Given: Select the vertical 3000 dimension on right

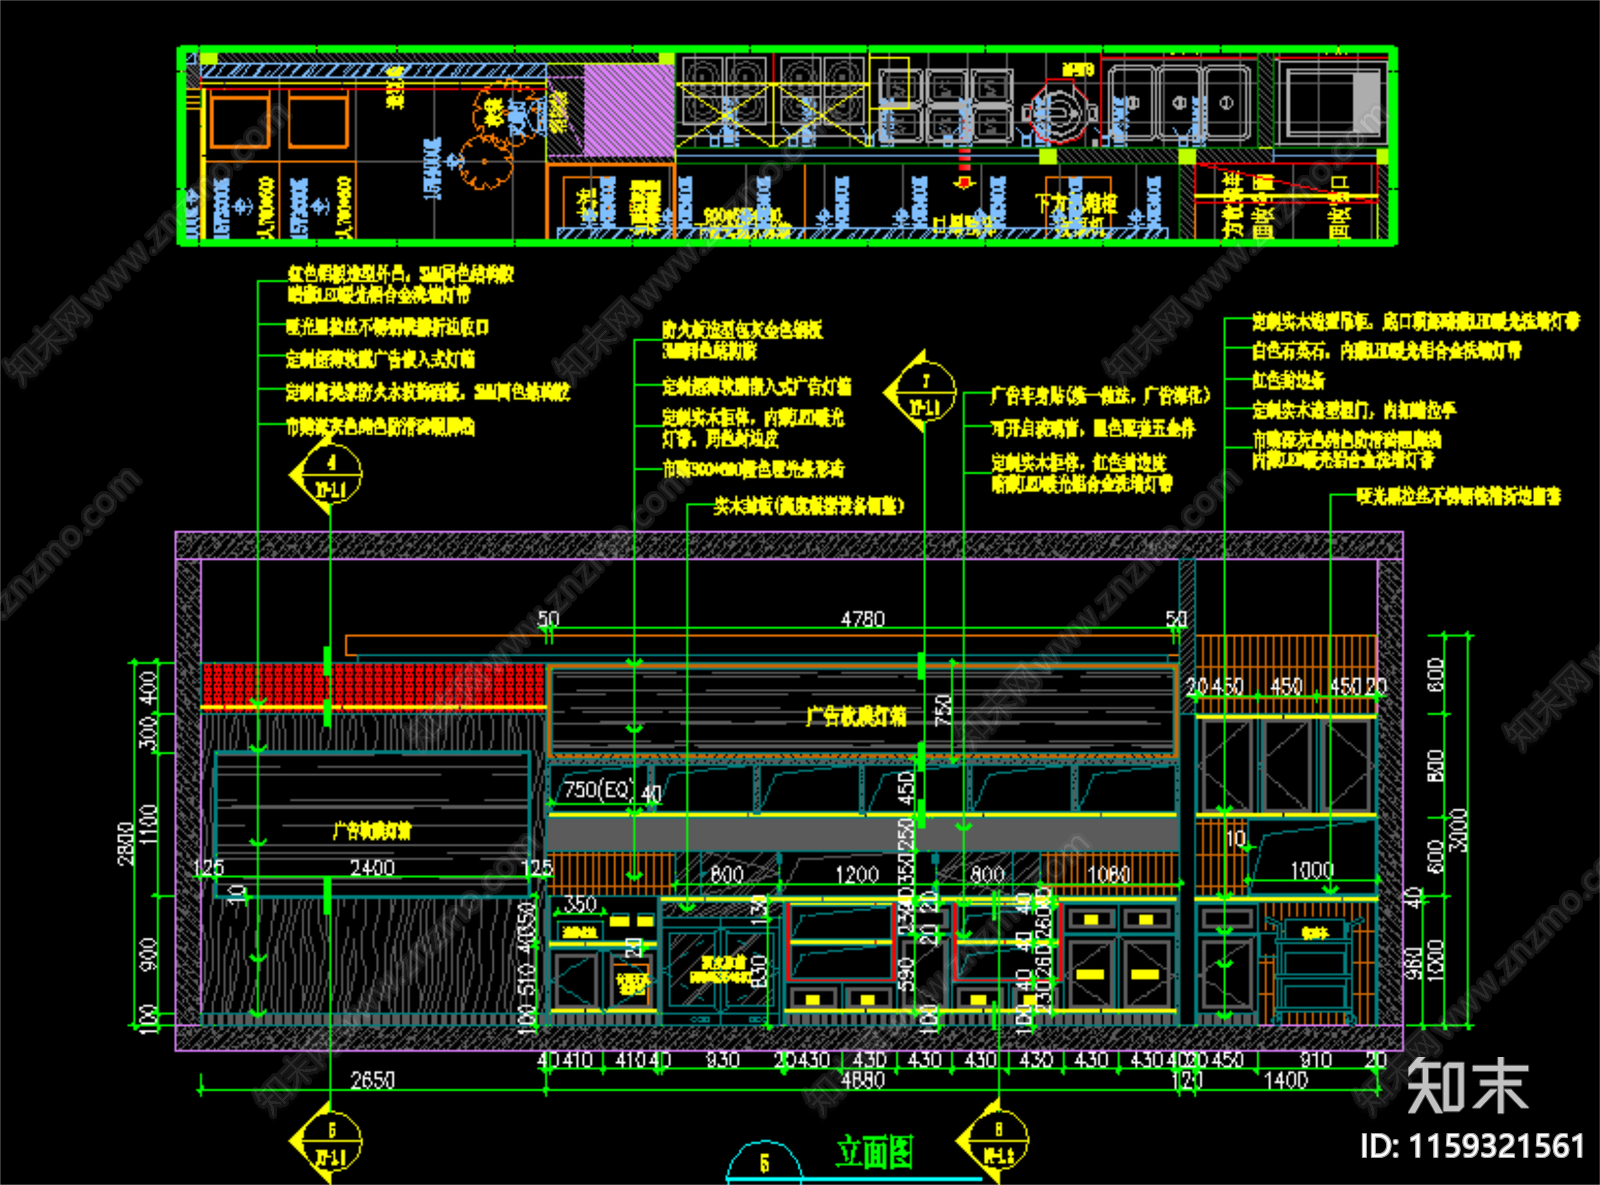Looking at the screenshot, I should [1459, 829].
